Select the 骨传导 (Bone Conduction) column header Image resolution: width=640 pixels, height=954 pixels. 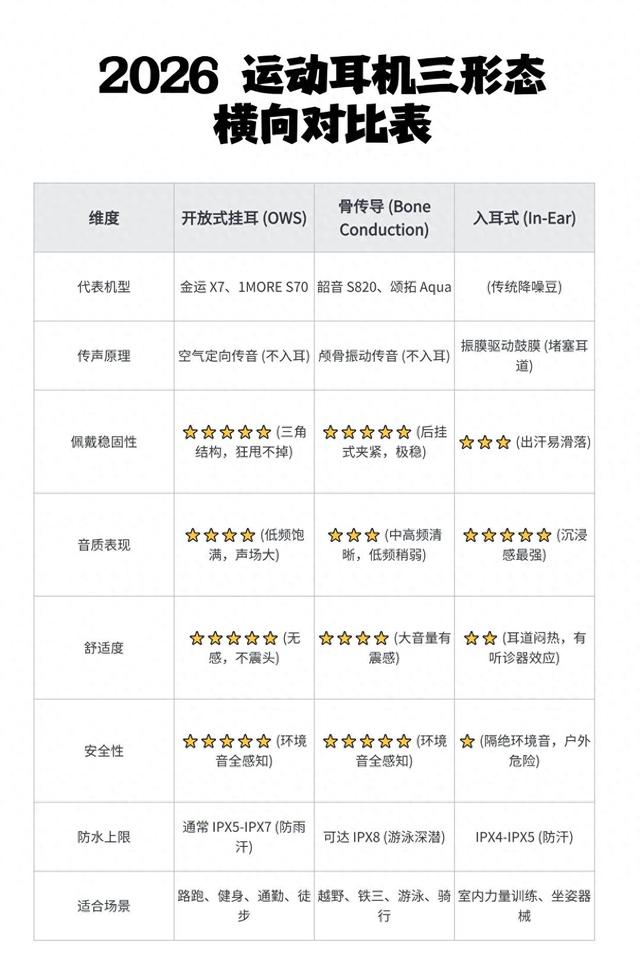click(x=384, y=218)
